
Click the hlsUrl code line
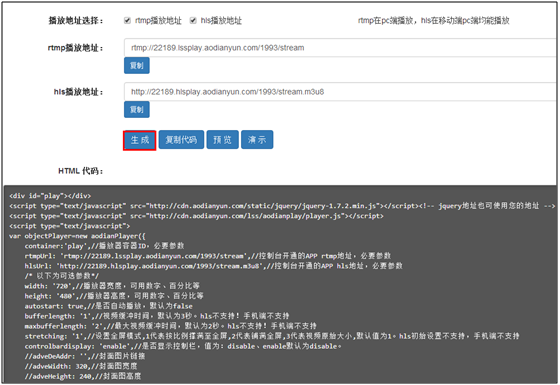coord(214,266)
